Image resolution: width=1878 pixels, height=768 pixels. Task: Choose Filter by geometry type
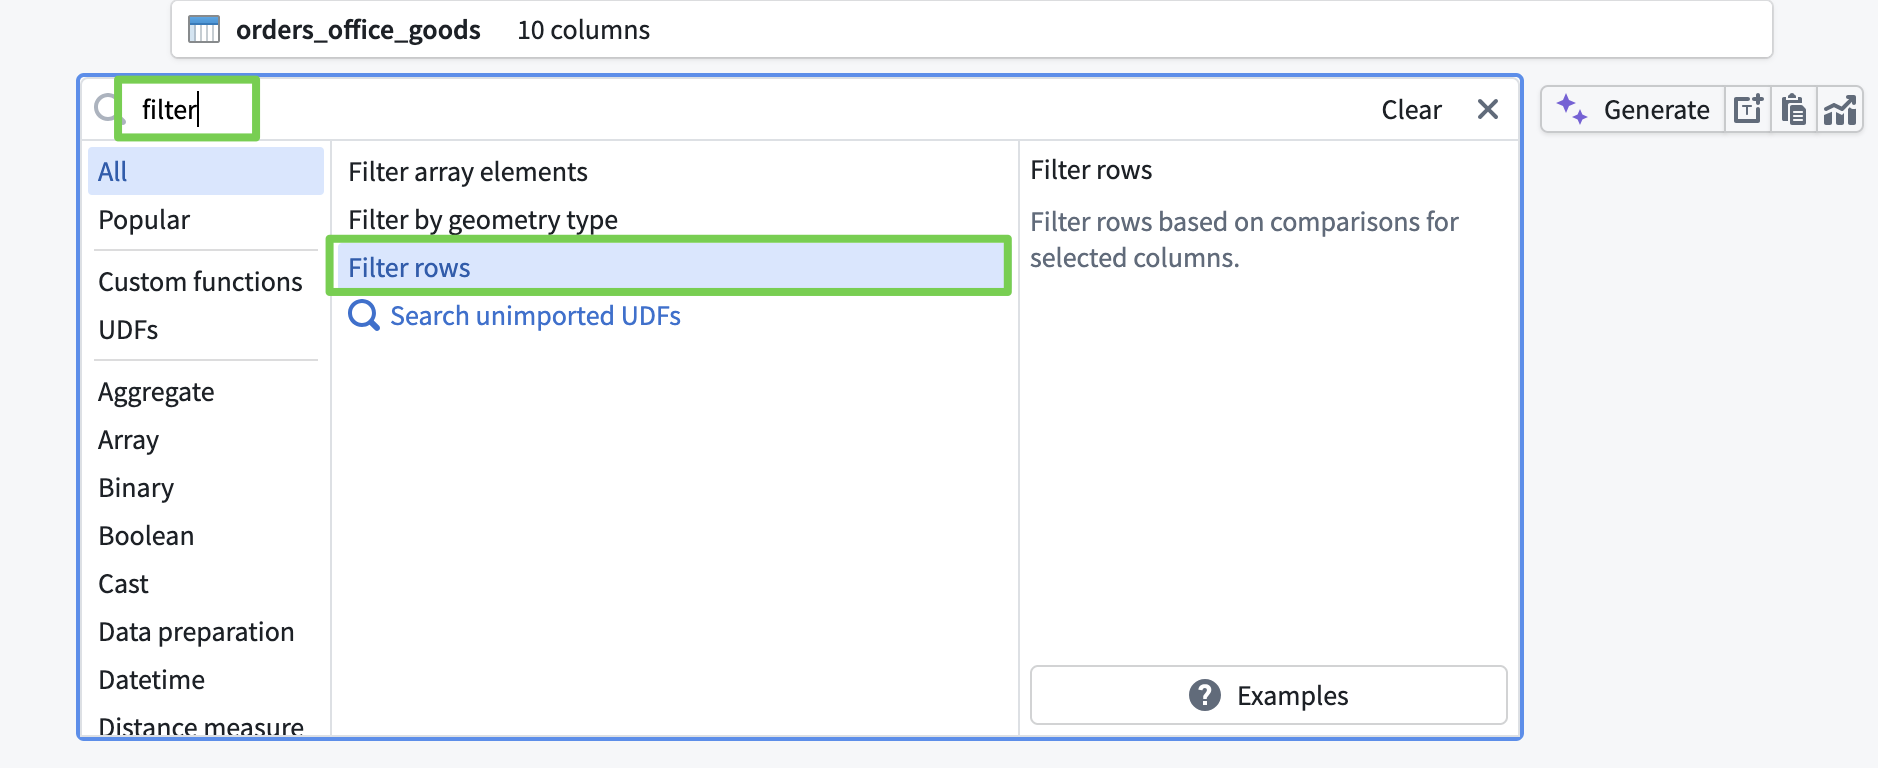483,220
